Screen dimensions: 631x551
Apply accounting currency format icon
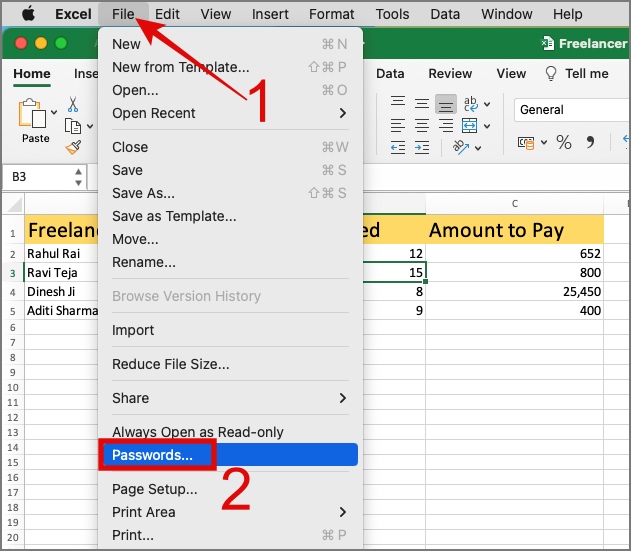click(x=526, y=142)
